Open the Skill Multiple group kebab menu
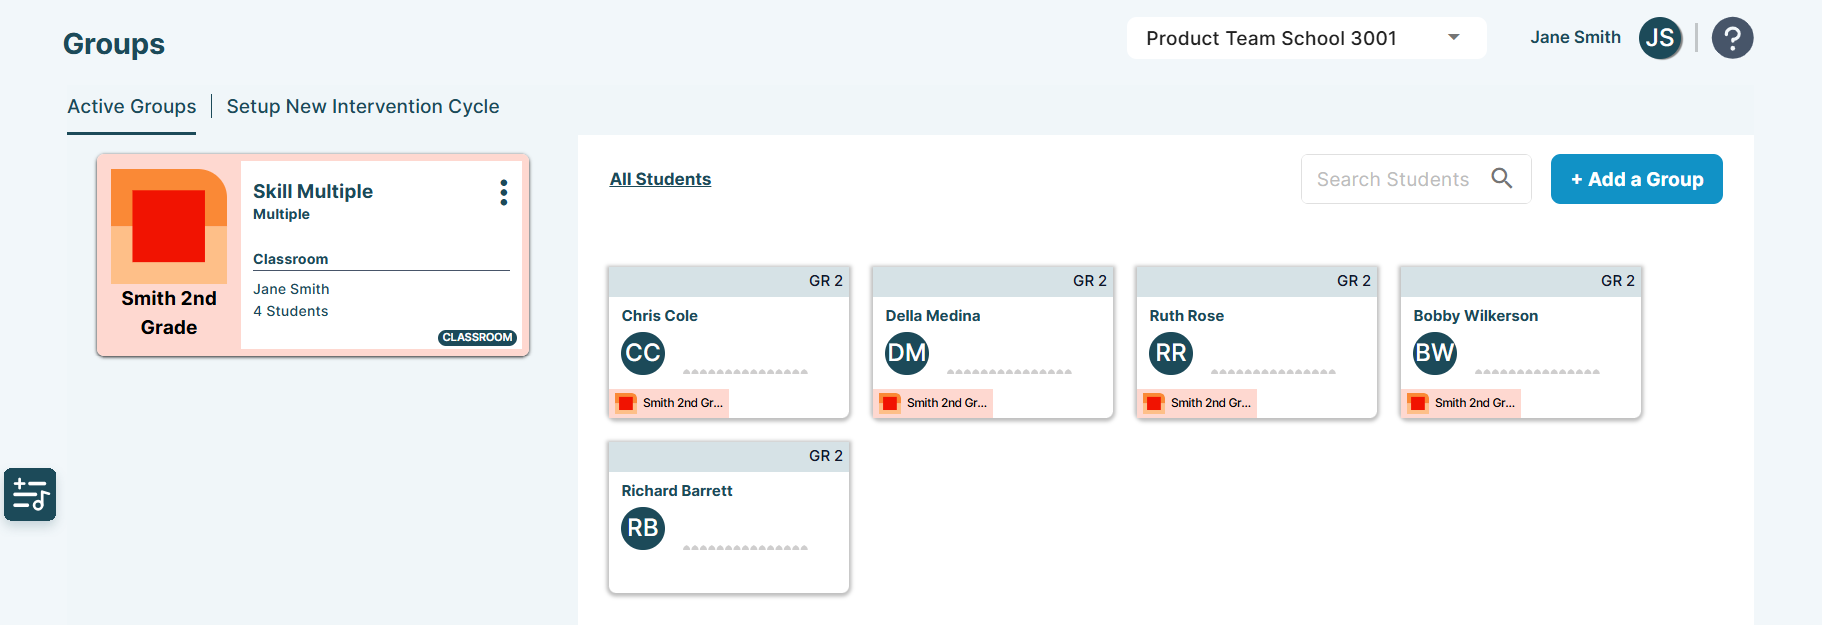The image size is (1822, 625). (x=504, y=193)
